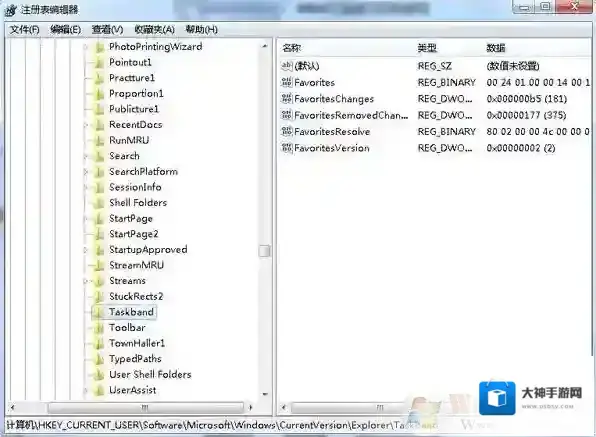Click the 0x00000177 (375) data cell
The width and height of the screenshot is (596, 437).
pyautogui.click(x=526, y=115)
